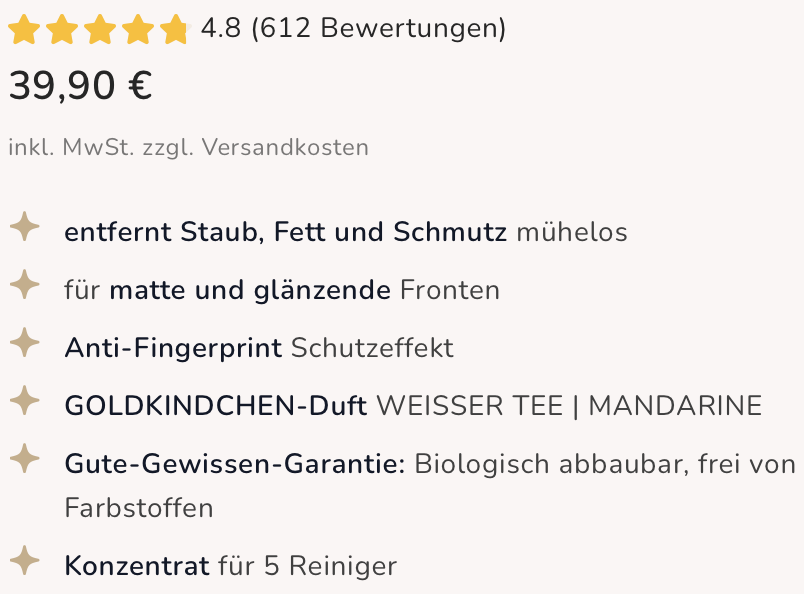Click the sparkle icon beside Konzentrat
The height and width of the screenshot is (594, 804).
coord(25,561)
